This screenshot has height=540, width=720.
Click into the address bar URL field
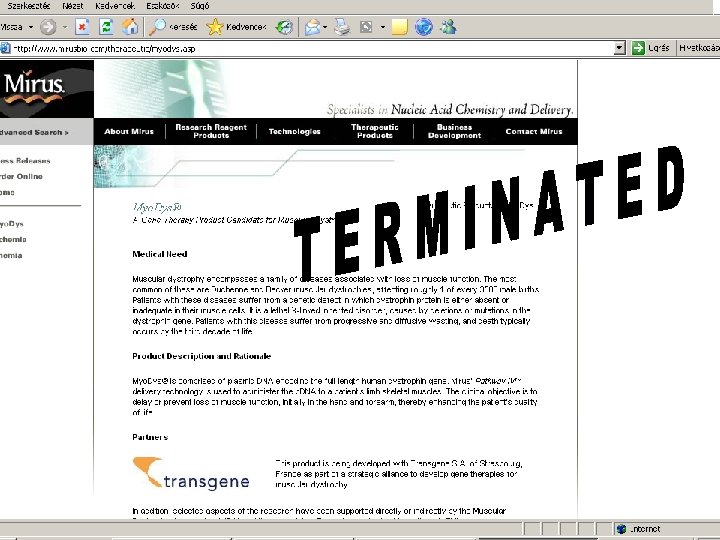click(x=312, y=48)
